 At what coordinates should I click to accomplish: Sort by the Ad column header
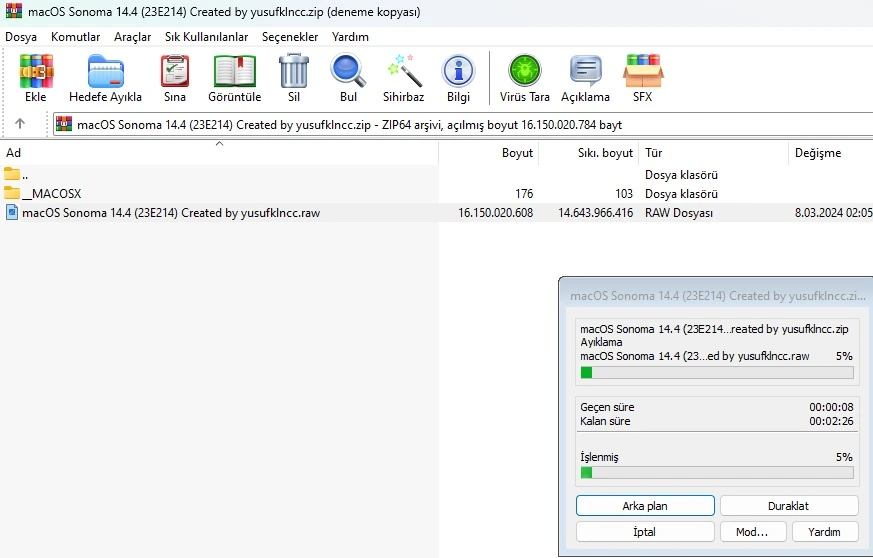(219, 153)
